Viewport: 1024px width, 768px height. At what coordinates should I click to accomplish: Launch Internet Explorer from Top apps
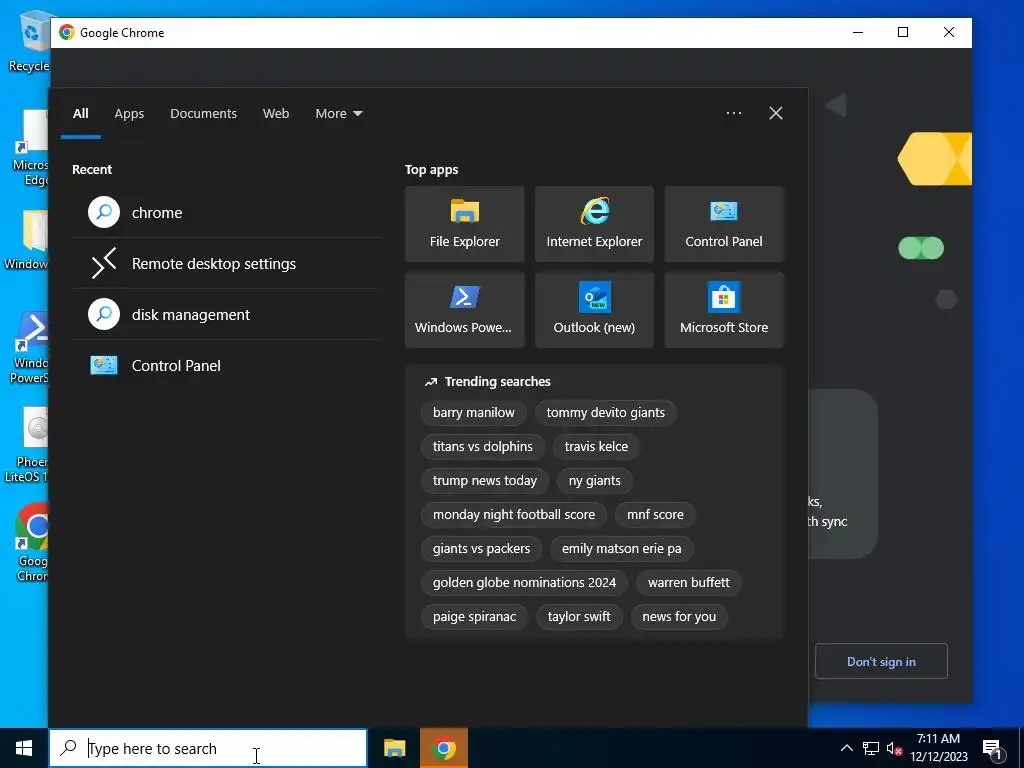coord(594,224)
